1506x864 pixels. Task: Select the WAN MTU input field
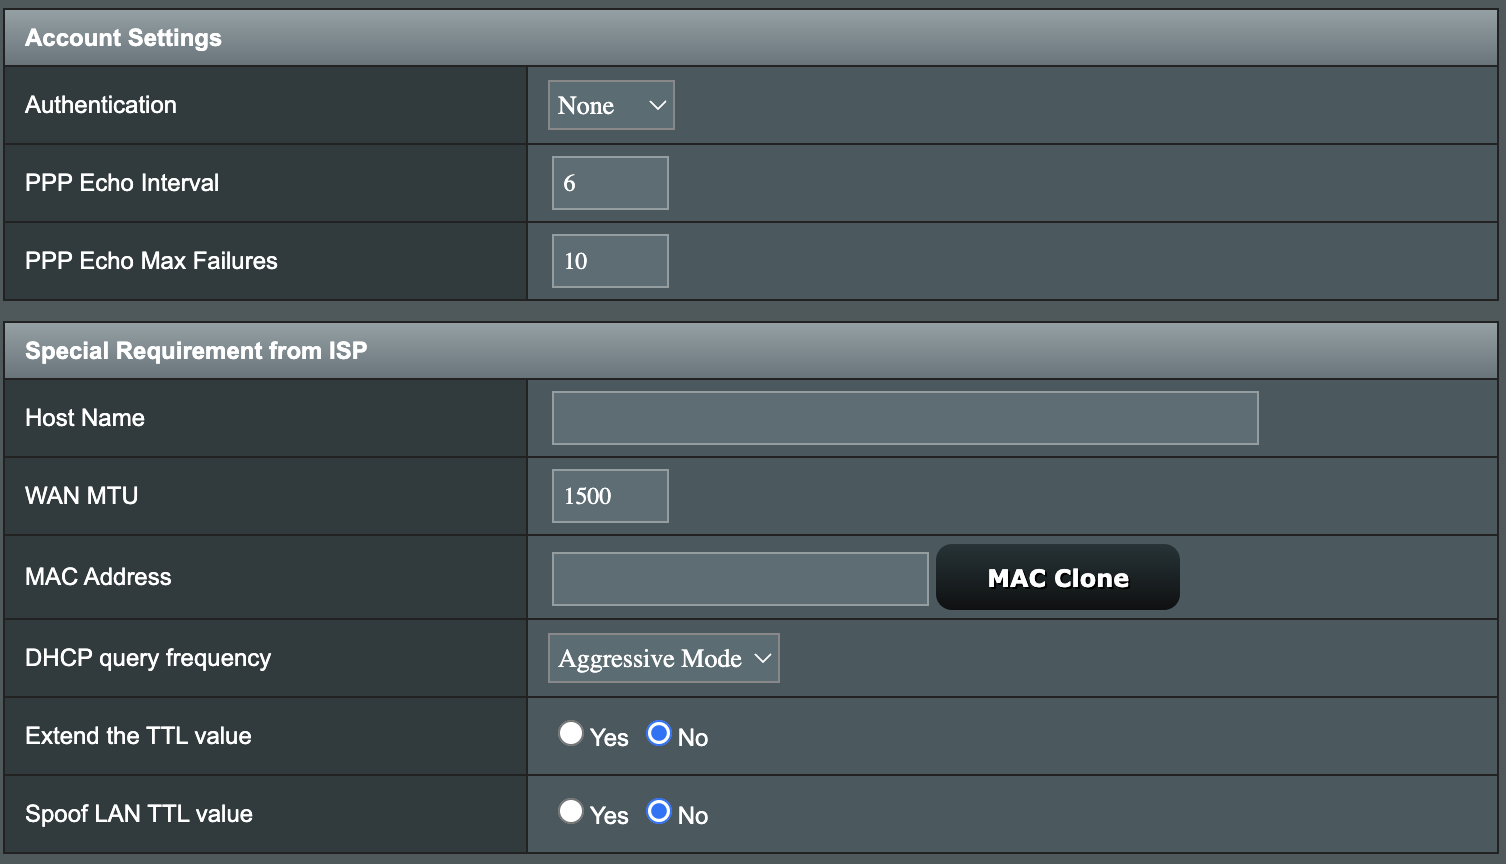[x=610, y=496]
